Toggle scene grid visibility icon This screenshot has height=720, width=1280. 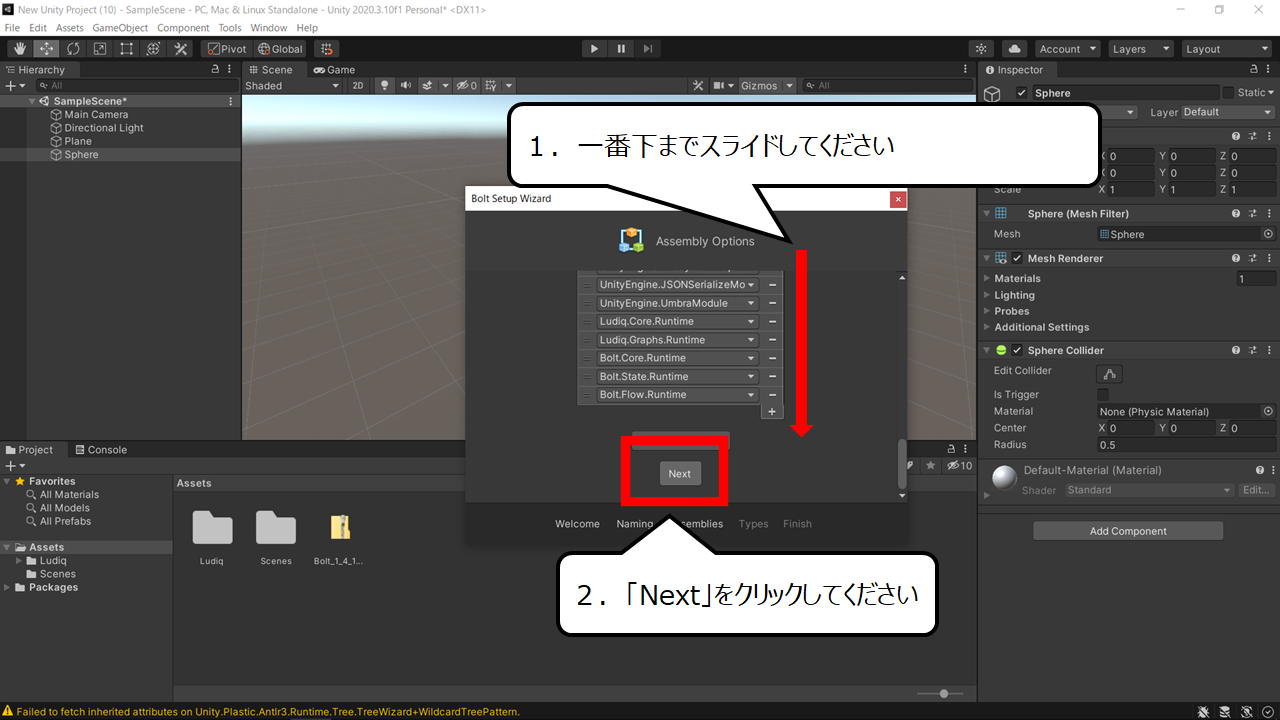493,86
